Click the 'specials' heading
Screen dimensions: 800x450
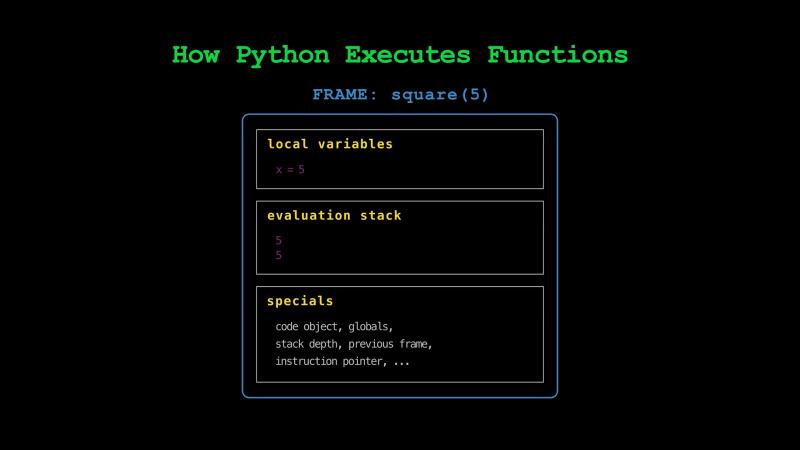(300, 301)
